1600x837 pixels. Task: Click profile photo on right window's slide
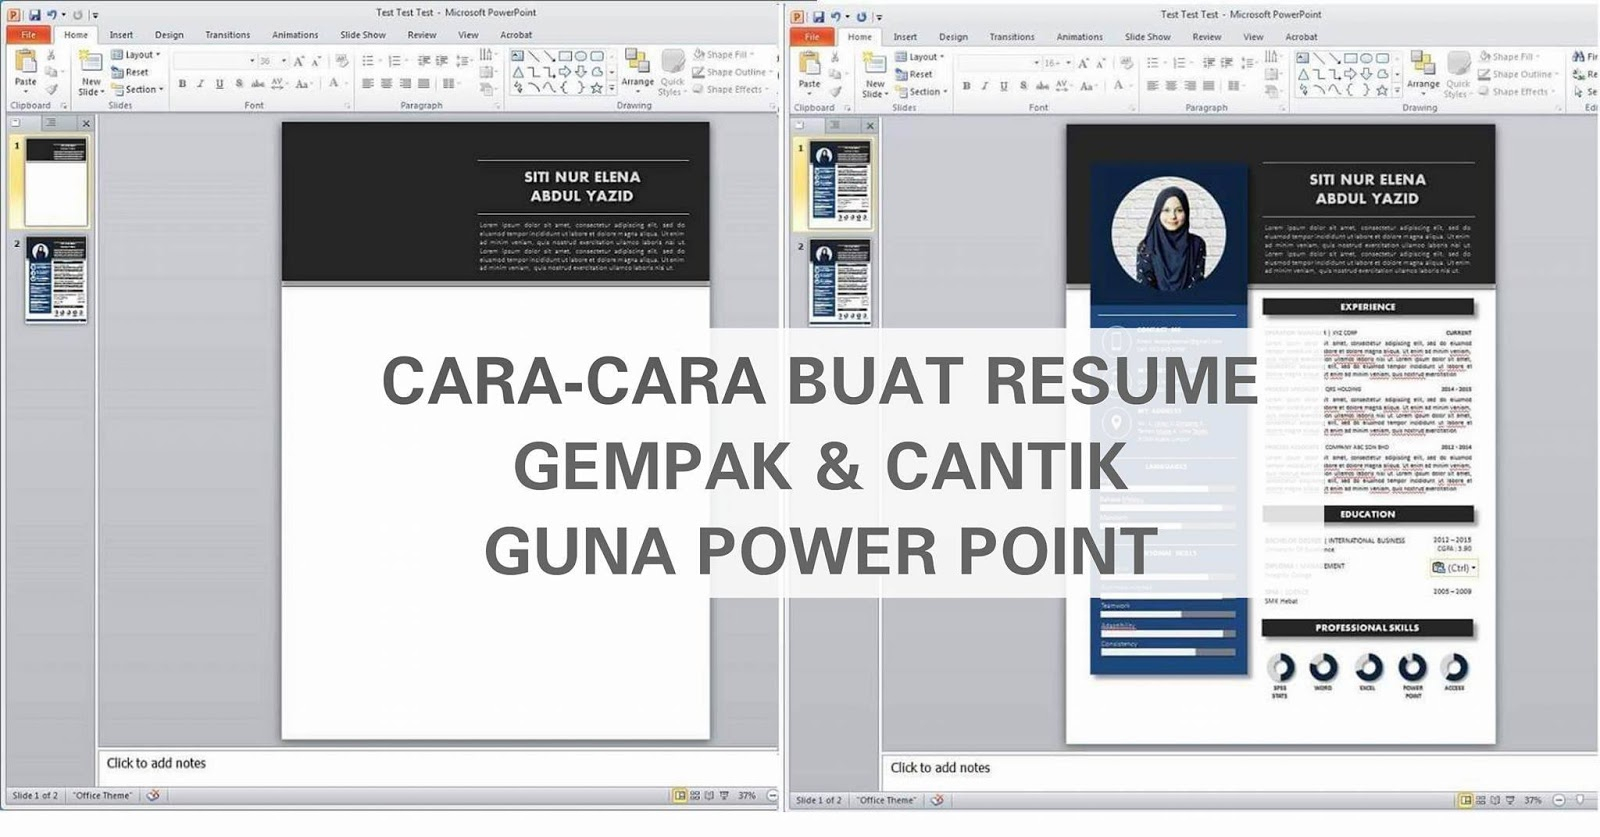(x=1169, y=235)
